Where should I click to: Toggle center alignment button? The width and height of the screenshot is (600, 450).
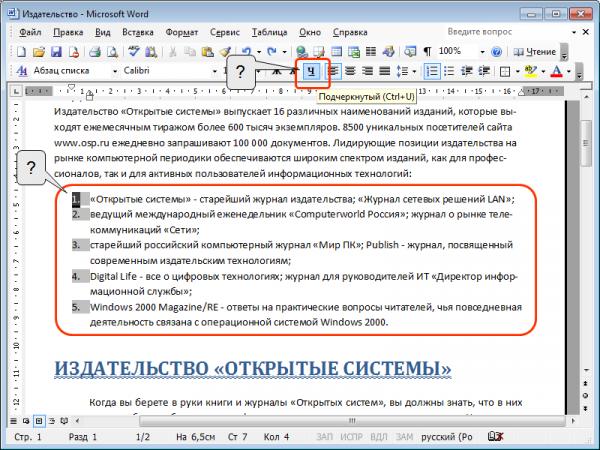pos(350,71)
